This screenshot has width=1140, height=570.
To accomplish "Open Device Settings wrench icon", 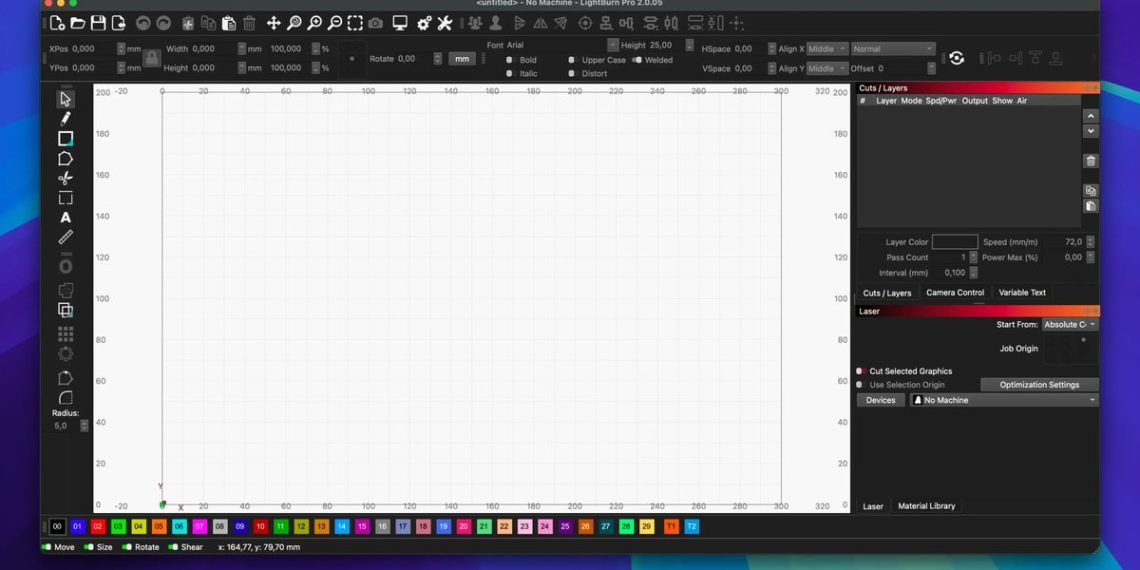I will (x=445, y=23).
